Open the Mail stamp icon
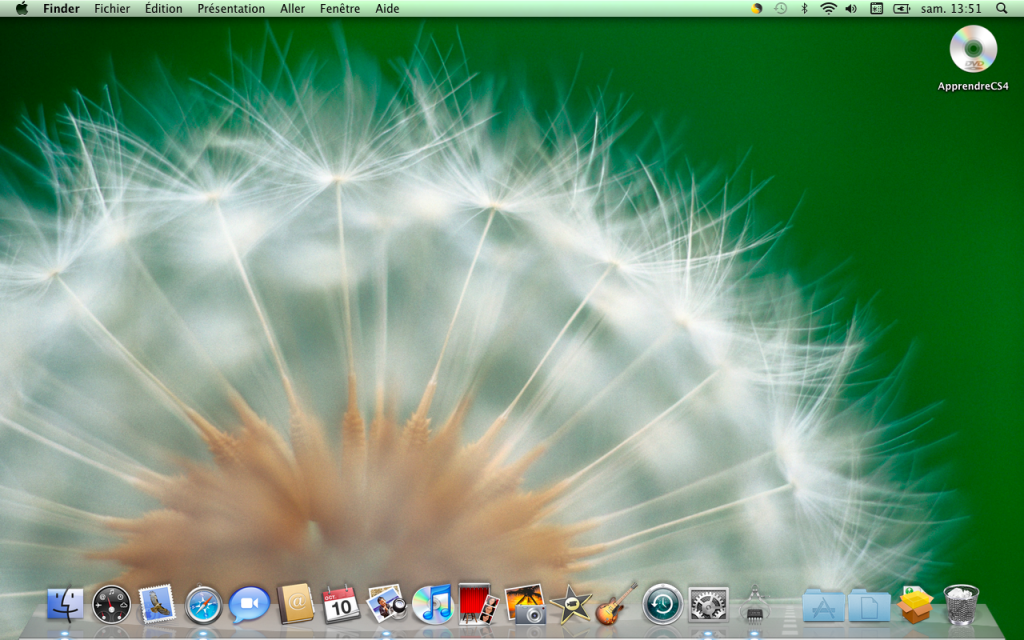 [x=157, y=604]
